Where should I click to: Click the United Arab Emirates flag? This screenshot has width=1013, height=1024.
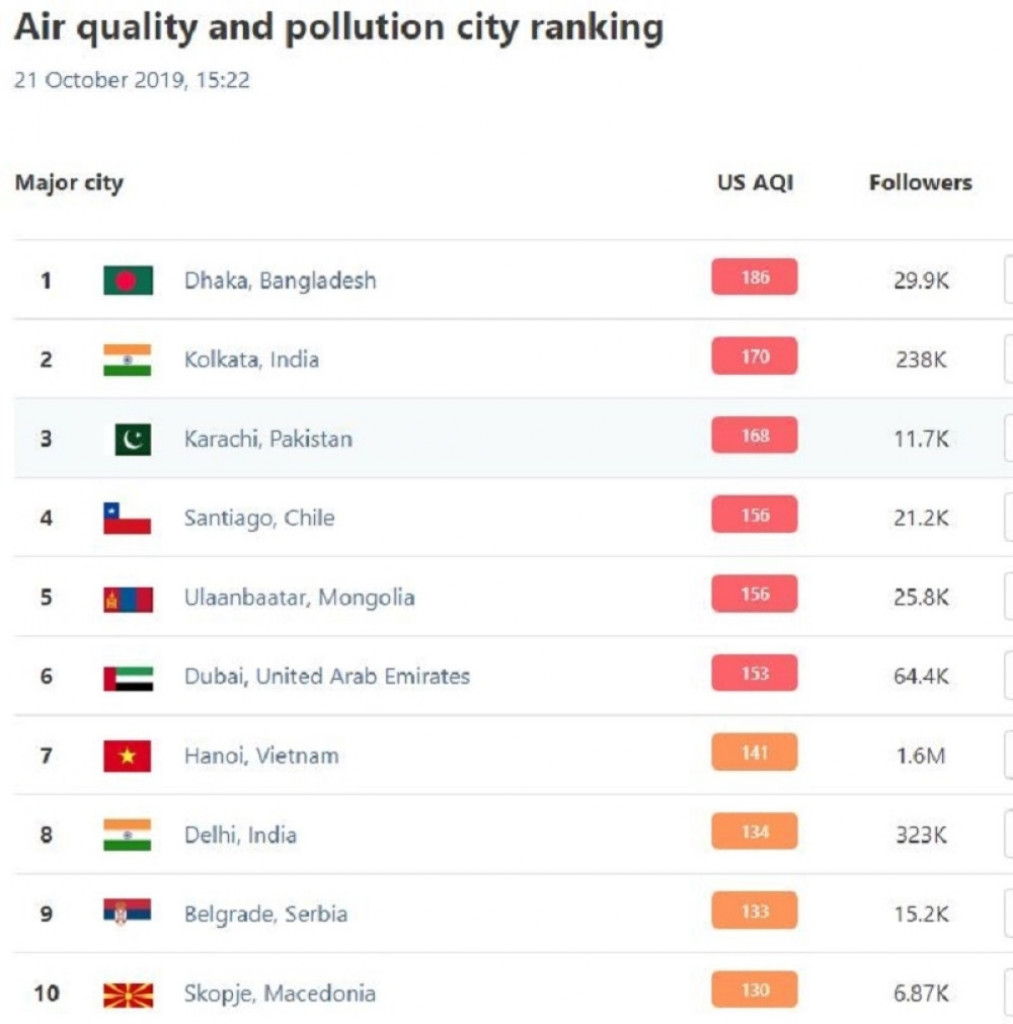pos(128,677)
